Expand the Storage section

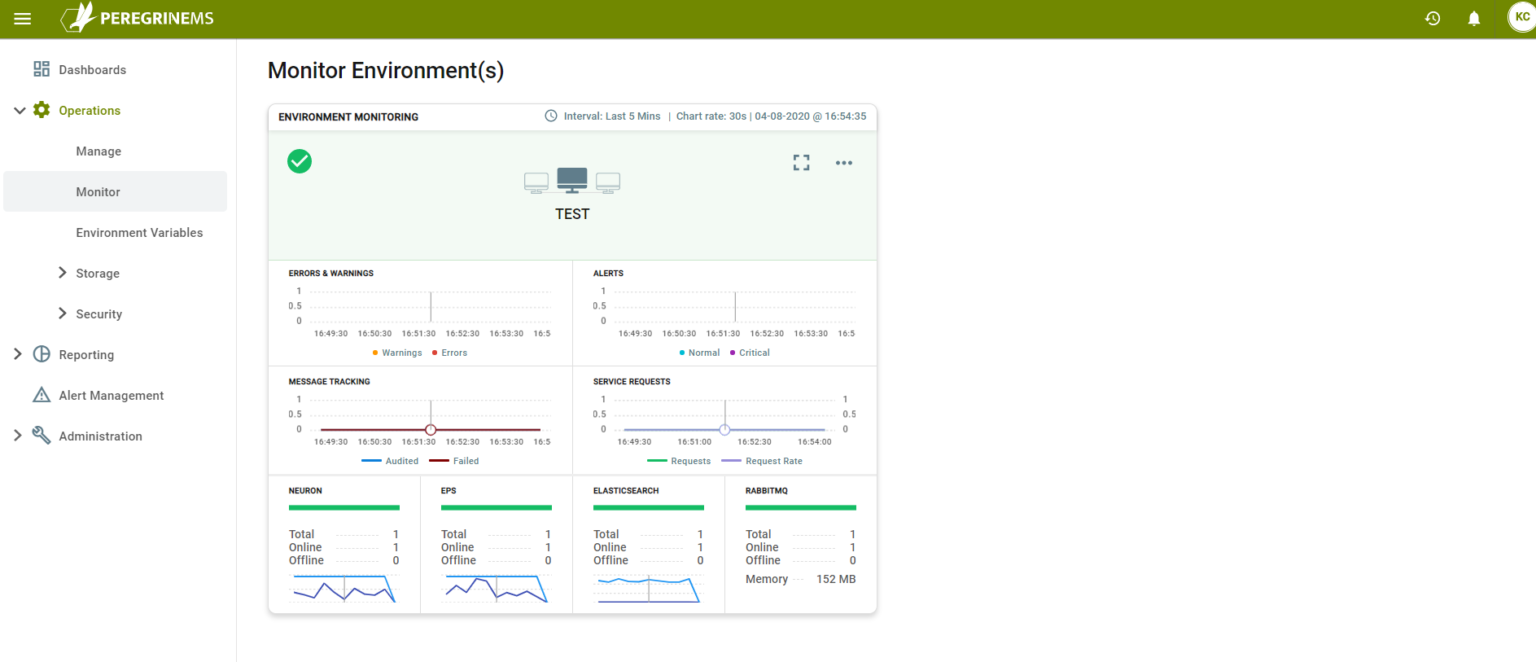coord(100,272)
